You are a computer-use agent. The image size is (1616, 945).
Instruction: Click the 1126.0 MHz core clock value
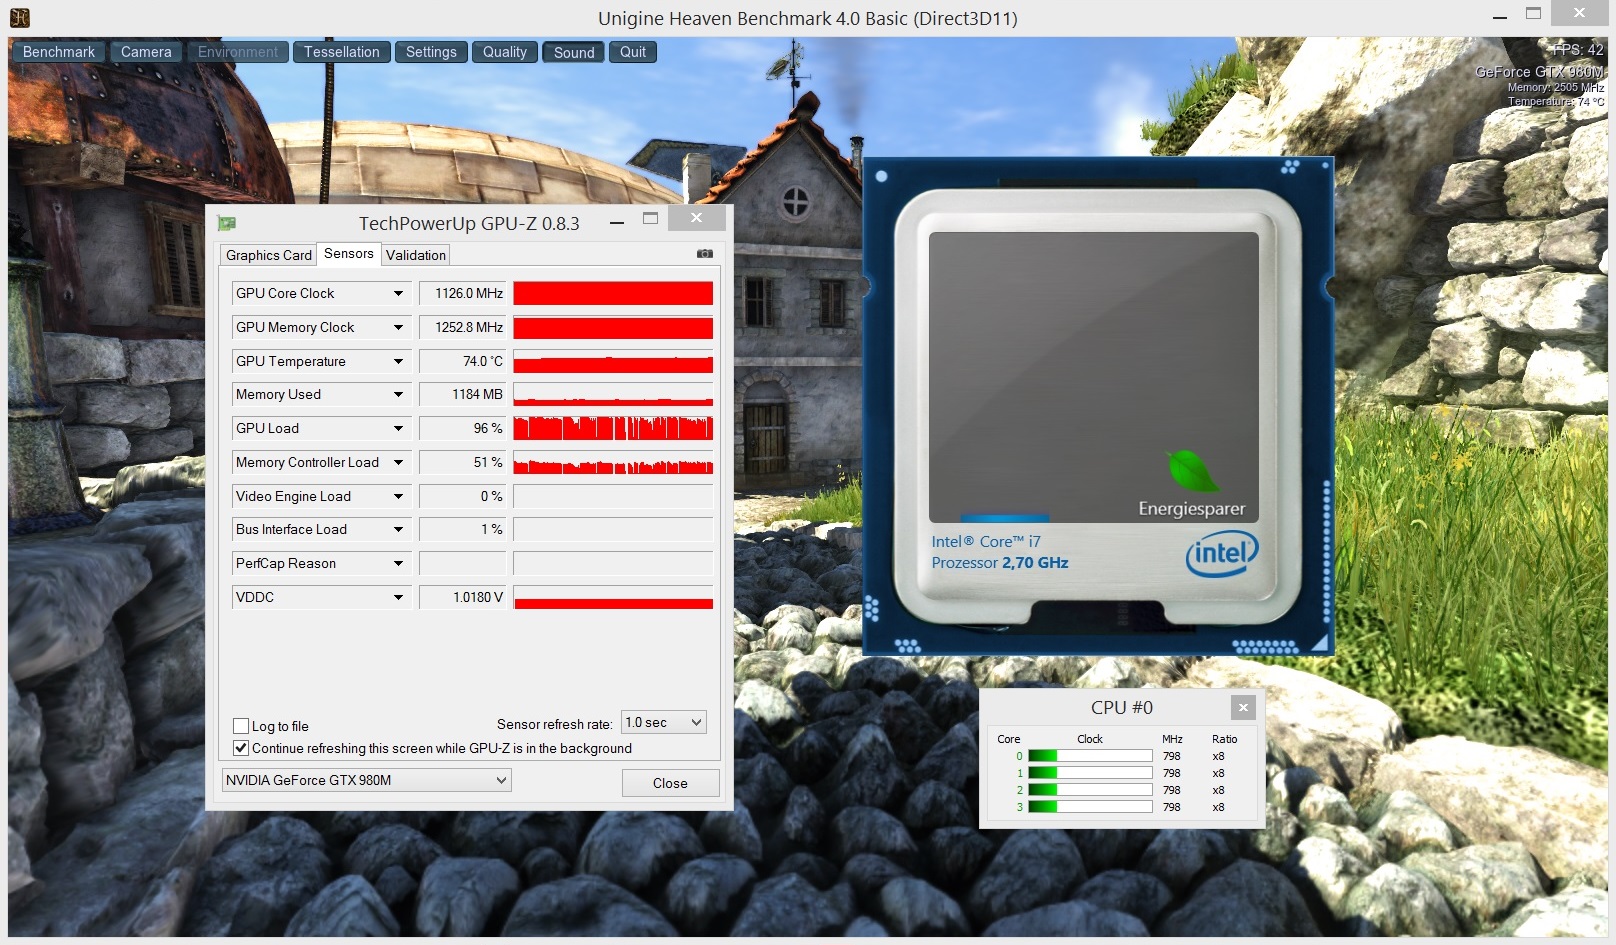point(463,293)
